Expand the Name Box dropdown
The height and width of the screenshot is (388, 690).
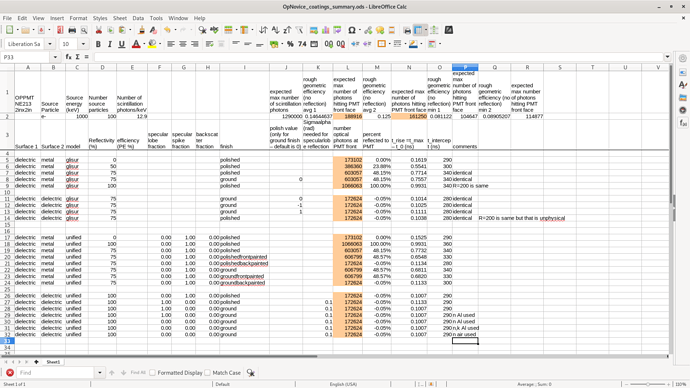click(55, 57)
